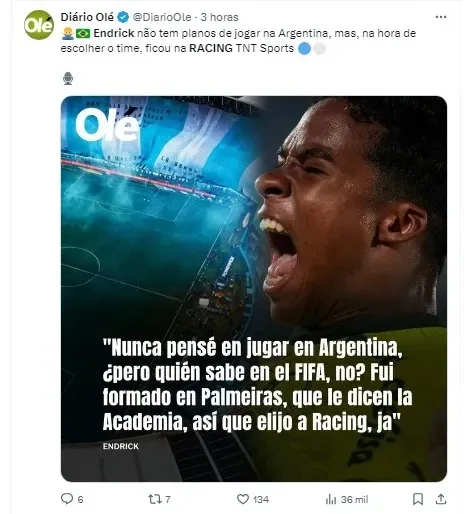The height and width of the screenshot is (514, 467).
Task: Click the Olé logo in image
Action: coord(107,125)
